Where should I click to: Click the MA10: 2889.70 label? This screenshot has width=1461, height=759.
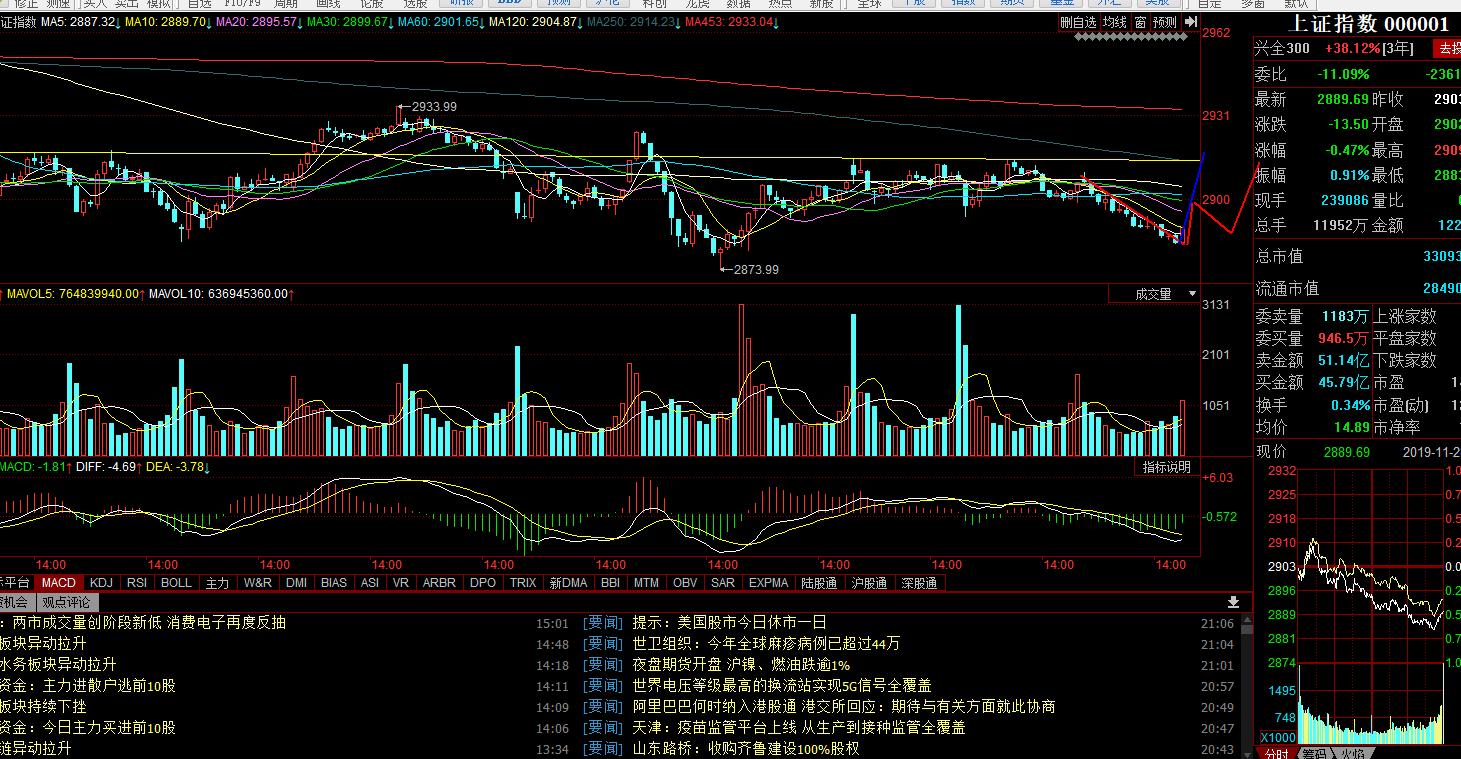pyautogui.click(x=167, y=21)
